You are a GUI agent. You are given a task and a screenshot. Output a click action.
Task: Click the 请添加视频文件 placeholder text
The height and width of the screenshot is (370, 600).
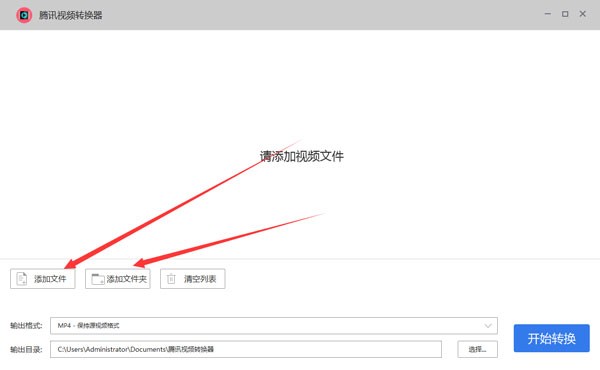click(x=302, y=156)
